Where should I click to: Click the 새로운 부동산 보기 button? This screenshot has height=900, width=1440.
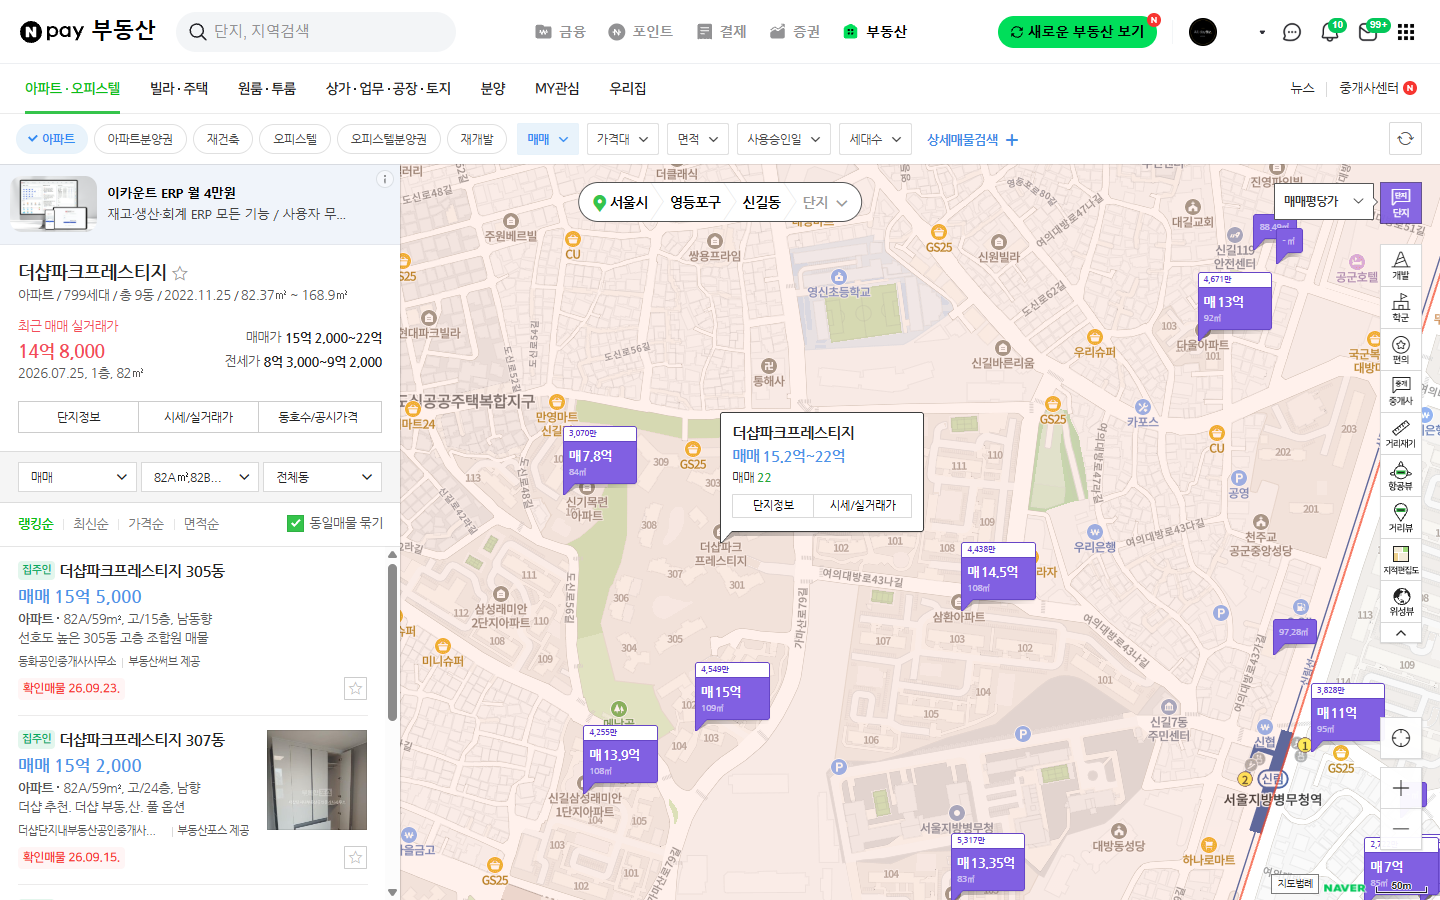[1077, 32]
